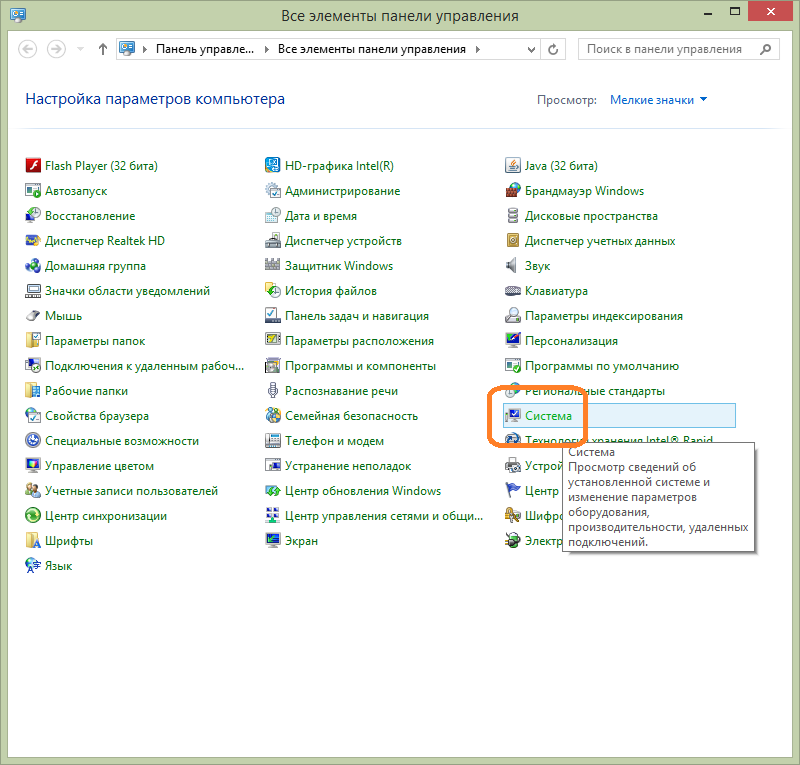
Task: Expand the chevron after Панель управле...
Action: tap(266, 50)
